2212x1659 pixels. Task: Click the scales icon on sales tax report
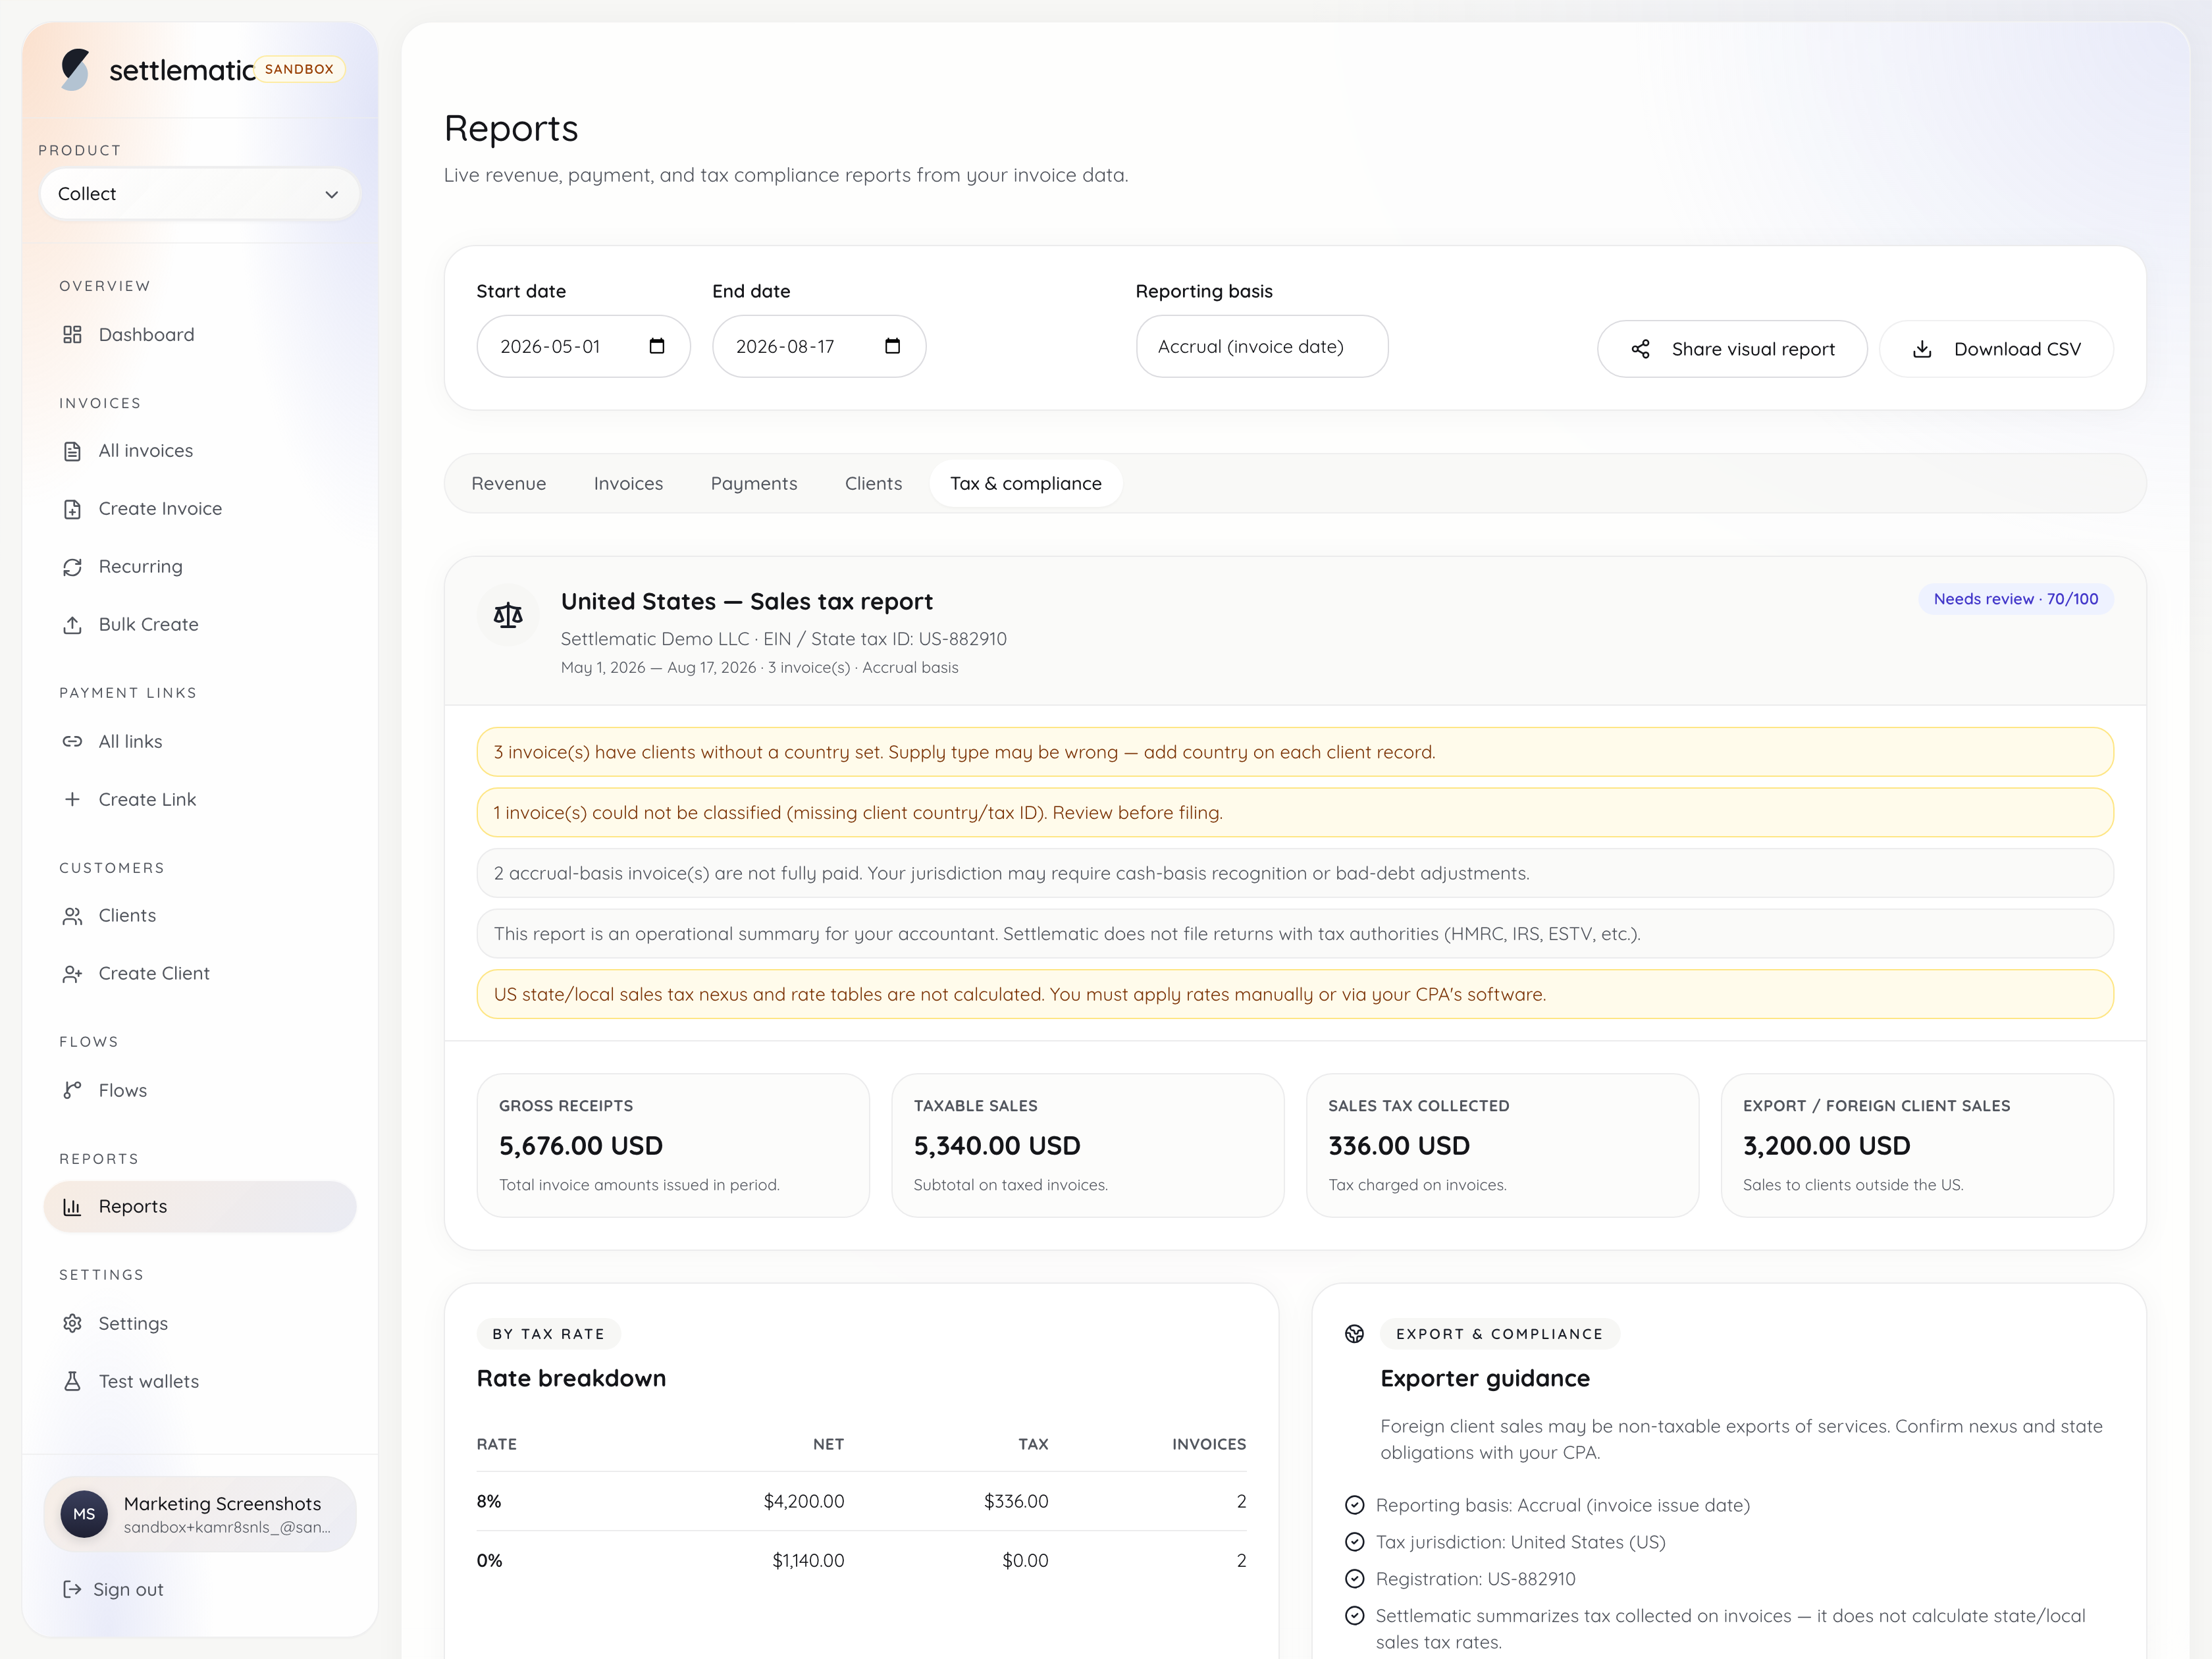coord(508,615)
